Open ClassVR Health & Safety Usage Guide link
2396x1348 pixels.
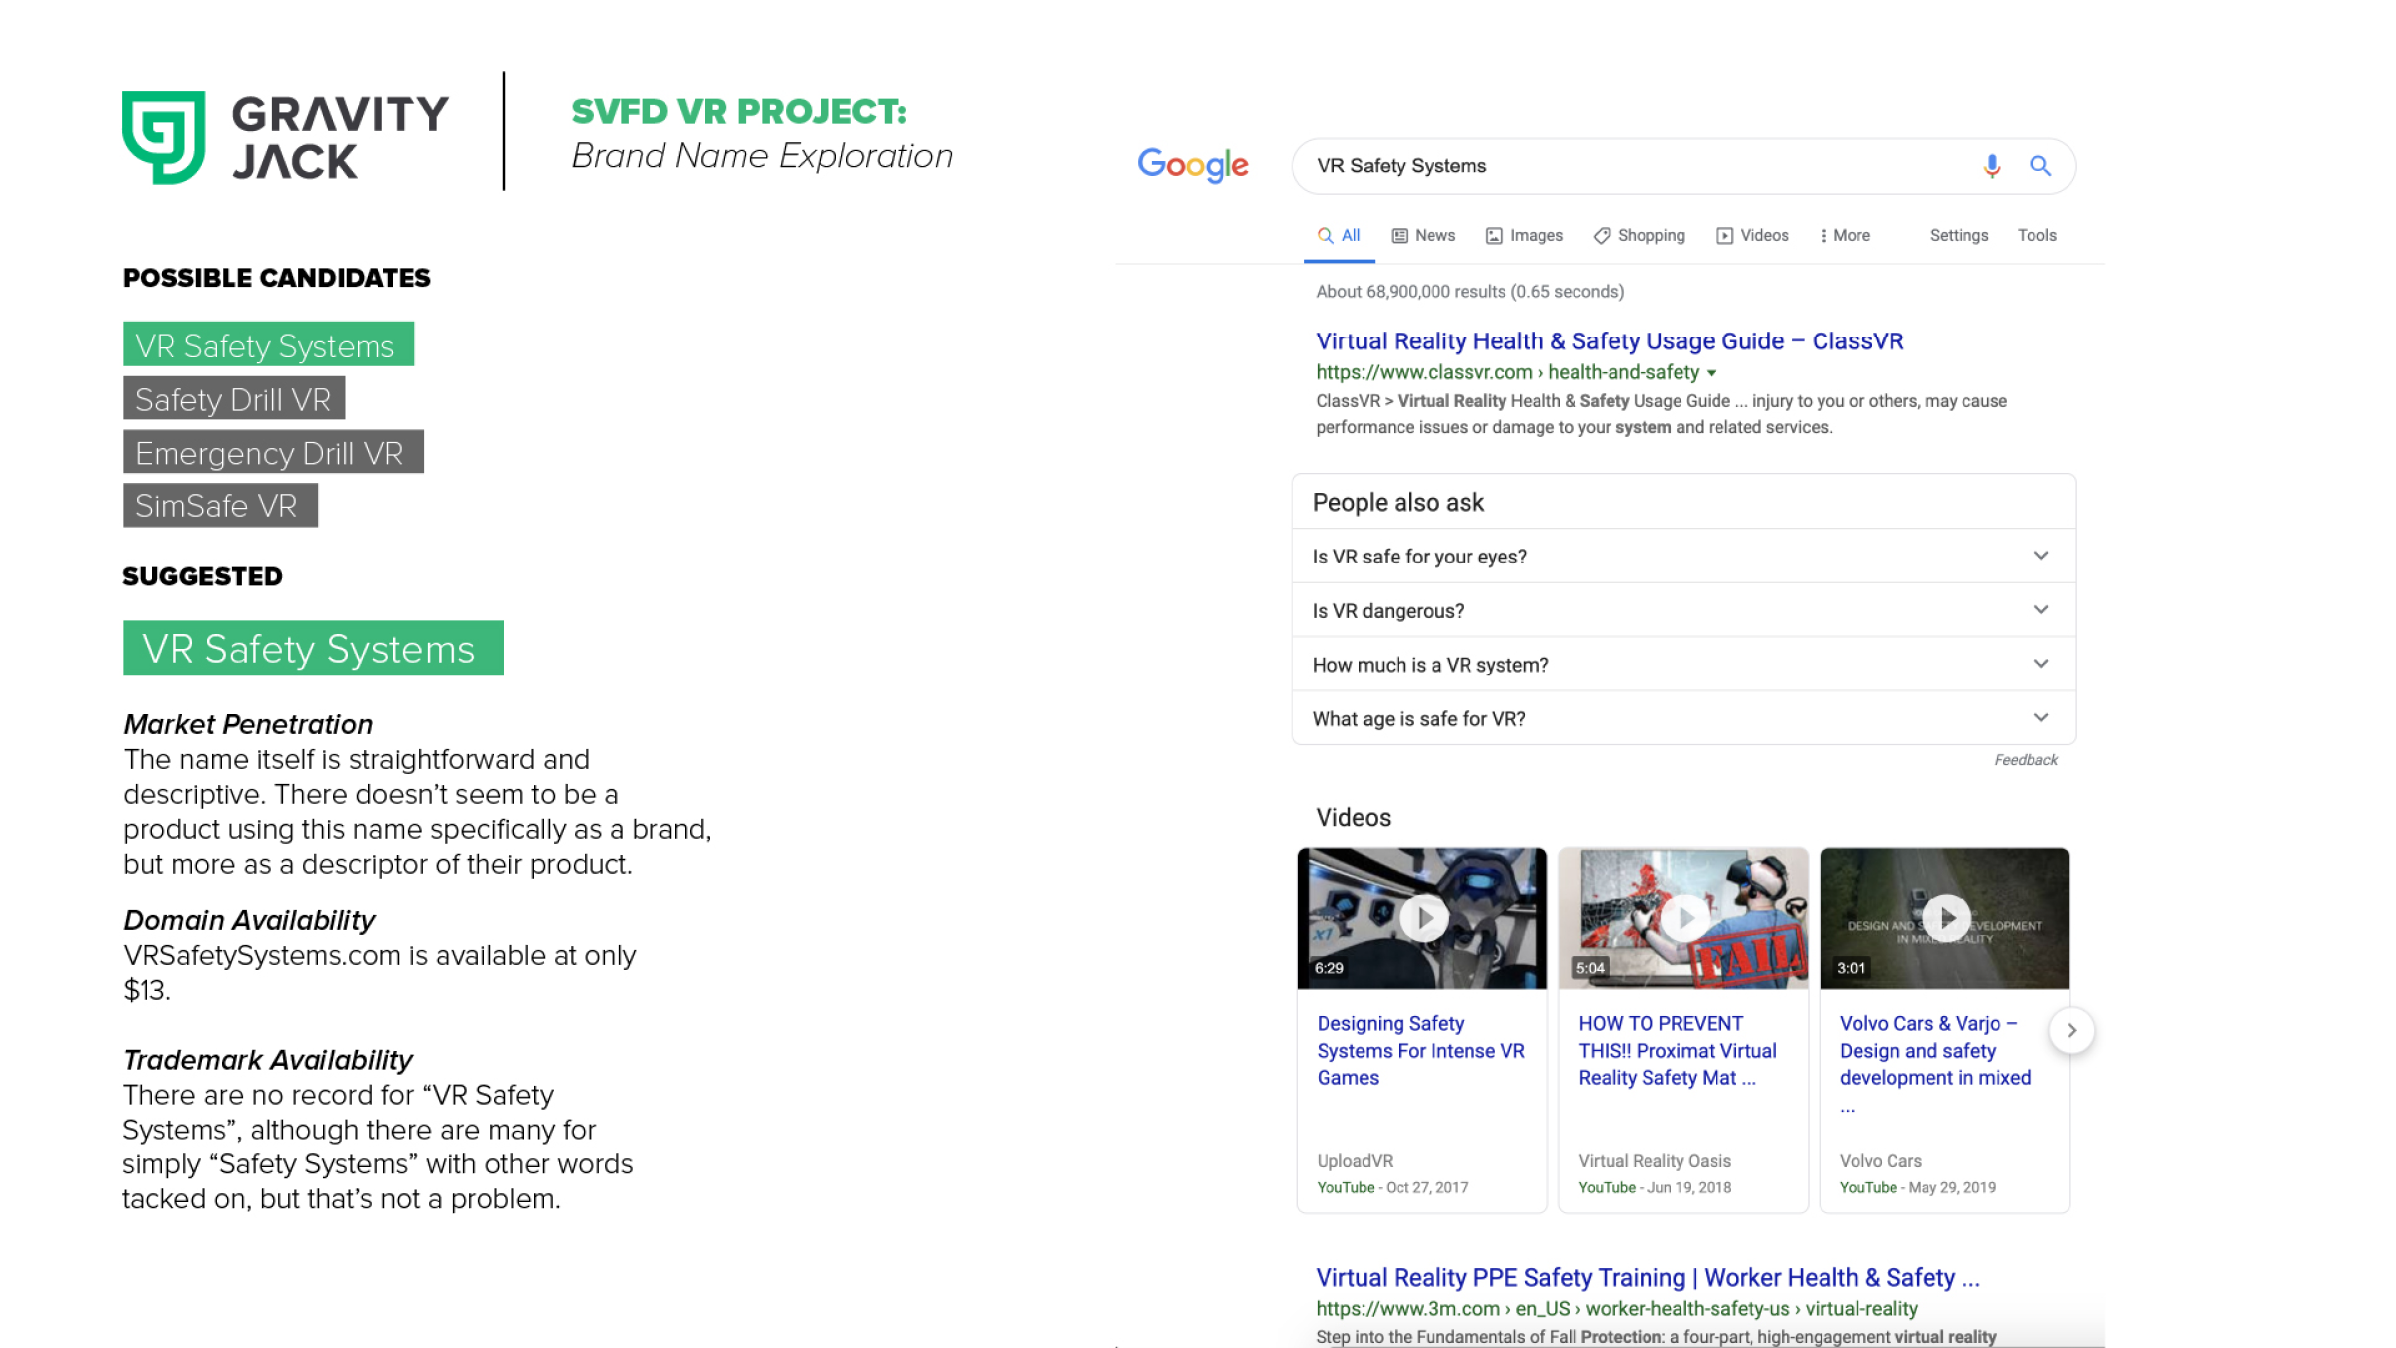tap(1609, 341)
